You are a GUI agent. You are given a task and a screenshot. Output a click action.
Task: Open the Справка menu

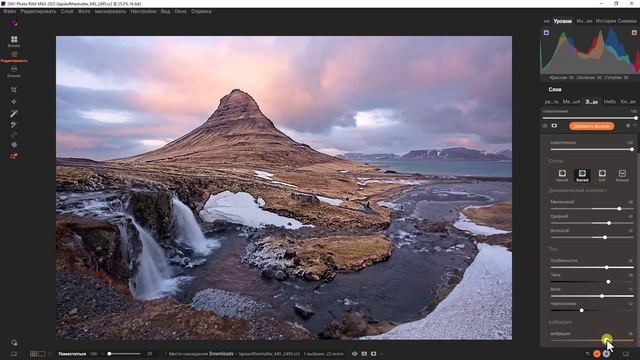tap(201, 11)
